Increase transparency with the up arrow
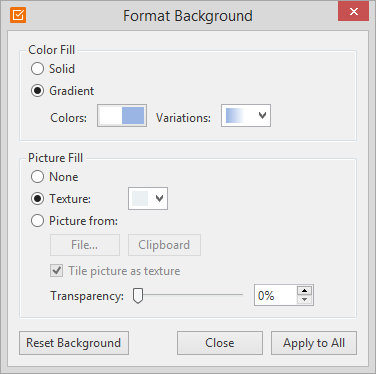 pos(304,291)
